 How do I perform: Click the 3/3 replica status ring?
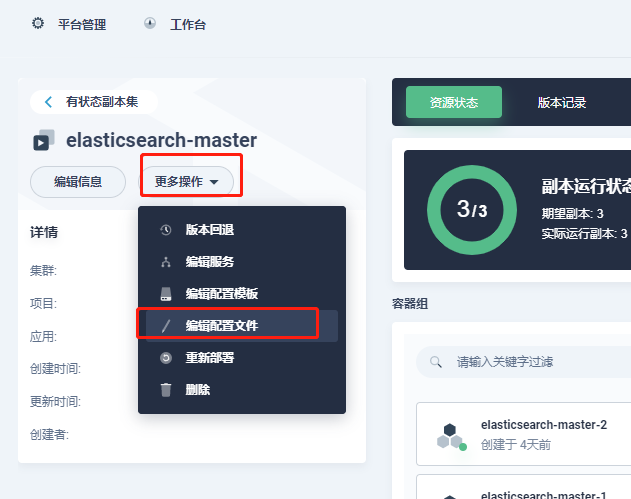point(472,210)
